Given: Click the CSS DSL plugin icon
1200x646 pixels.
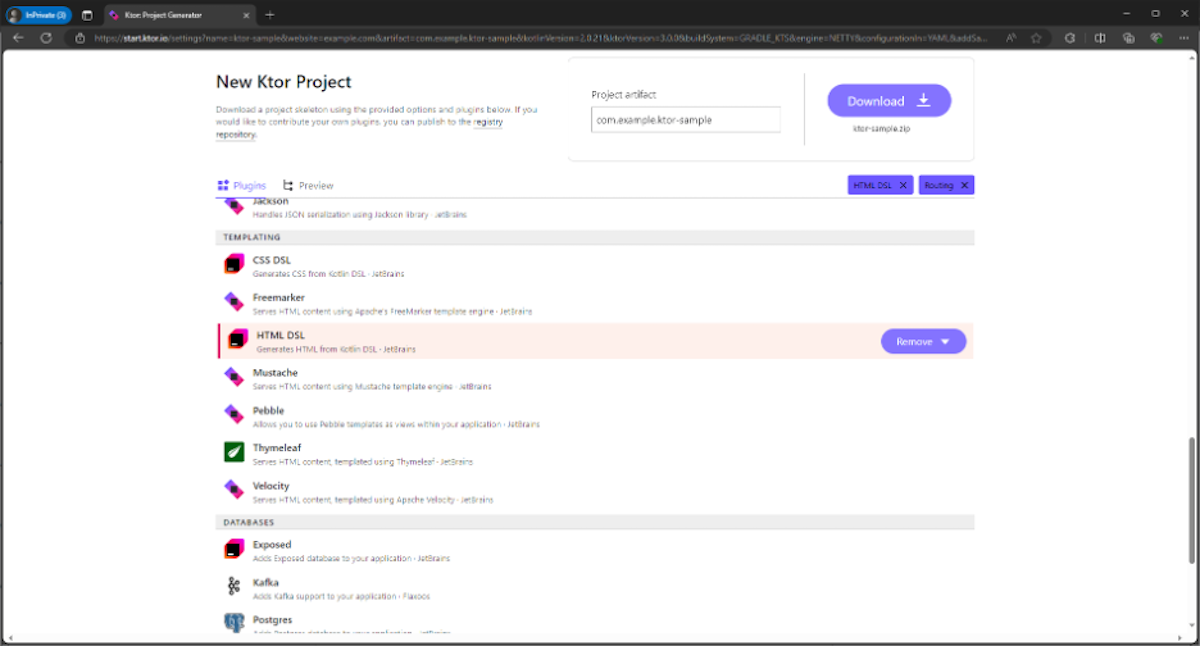Looking at the screenshot, I should (234, 264).
